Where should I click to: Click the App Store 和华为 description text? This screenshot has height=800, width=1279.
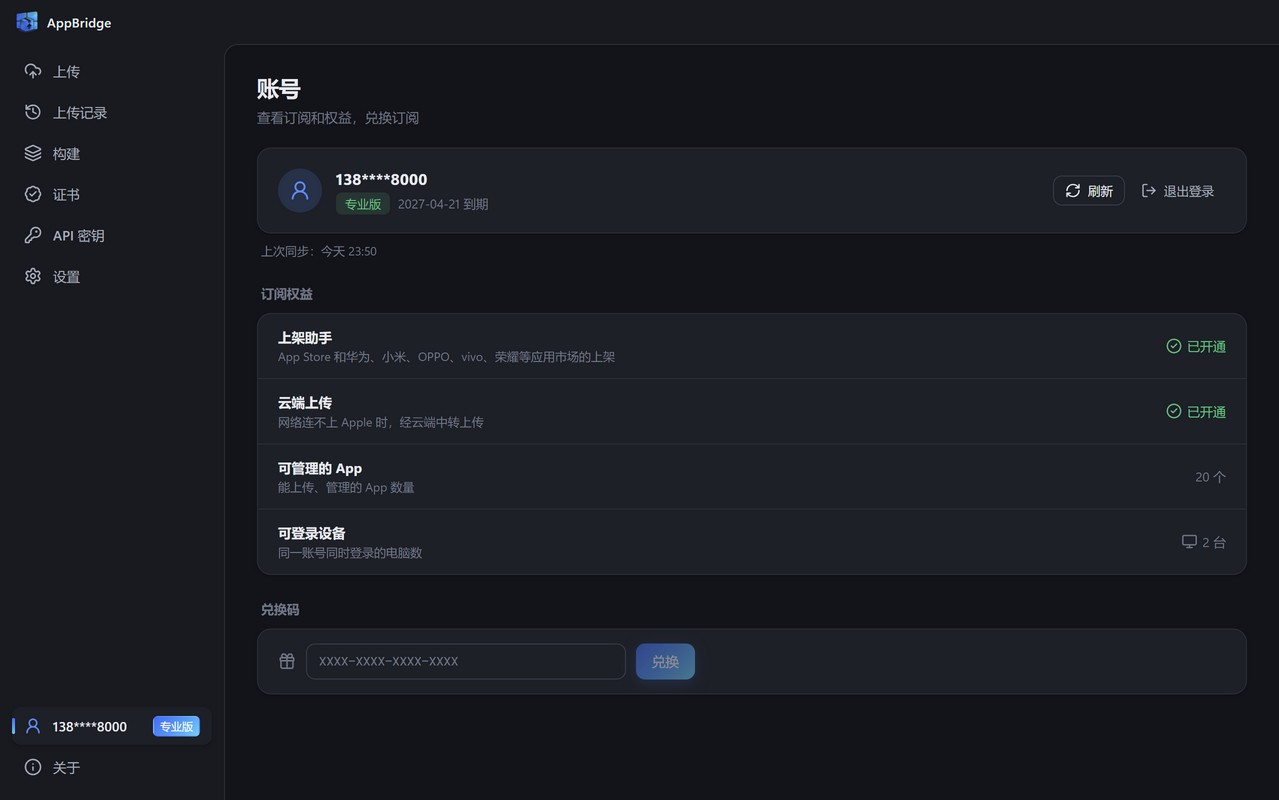[x=446, y=357]
